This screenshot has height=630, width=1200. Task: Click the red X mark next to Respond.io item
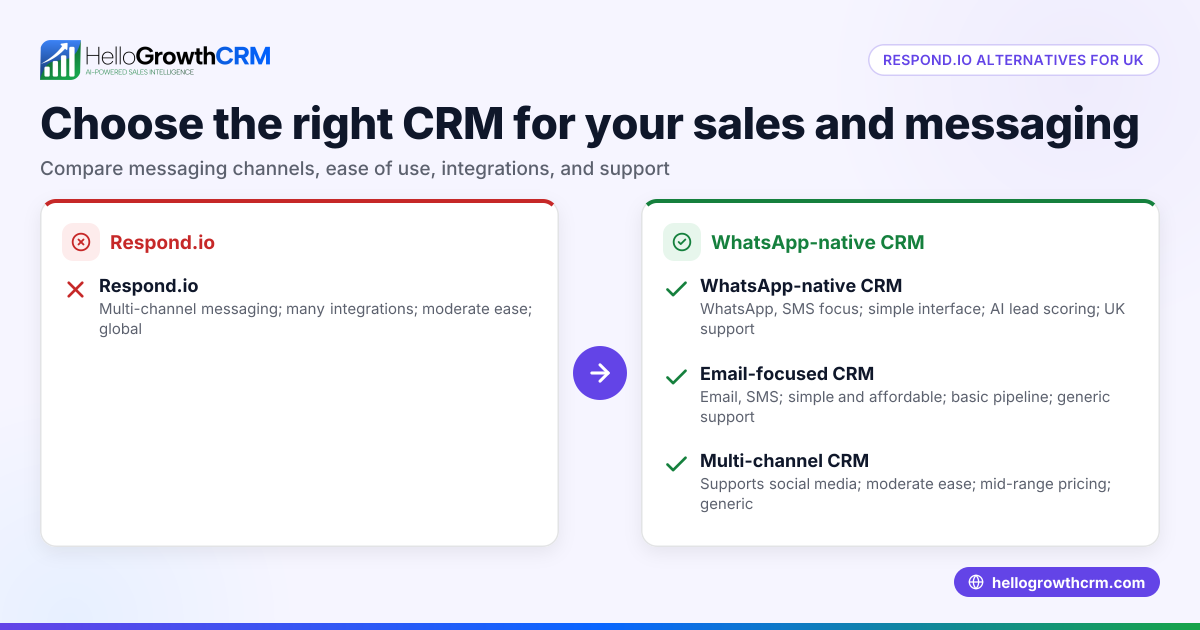click(75, 290)
